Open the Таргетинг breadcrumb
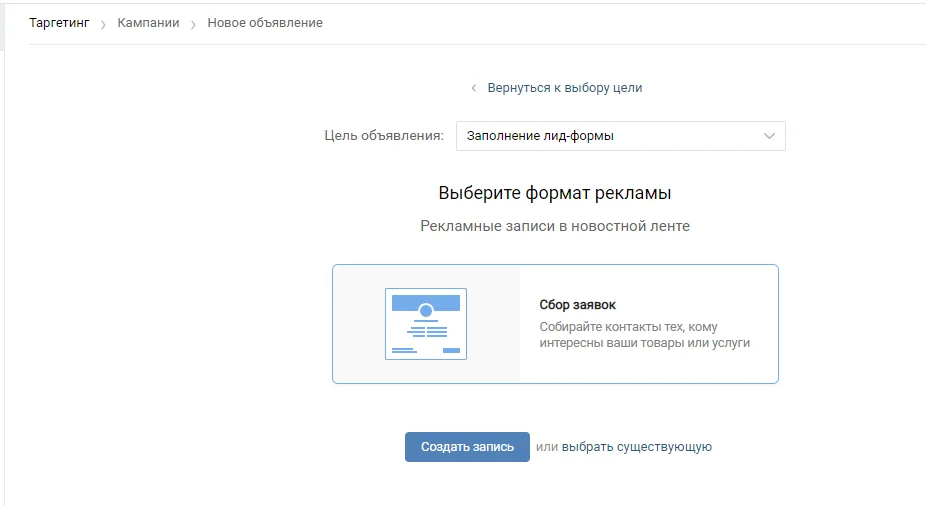The height and width of the screenshot is (506, 926). (x=59, y=23)
